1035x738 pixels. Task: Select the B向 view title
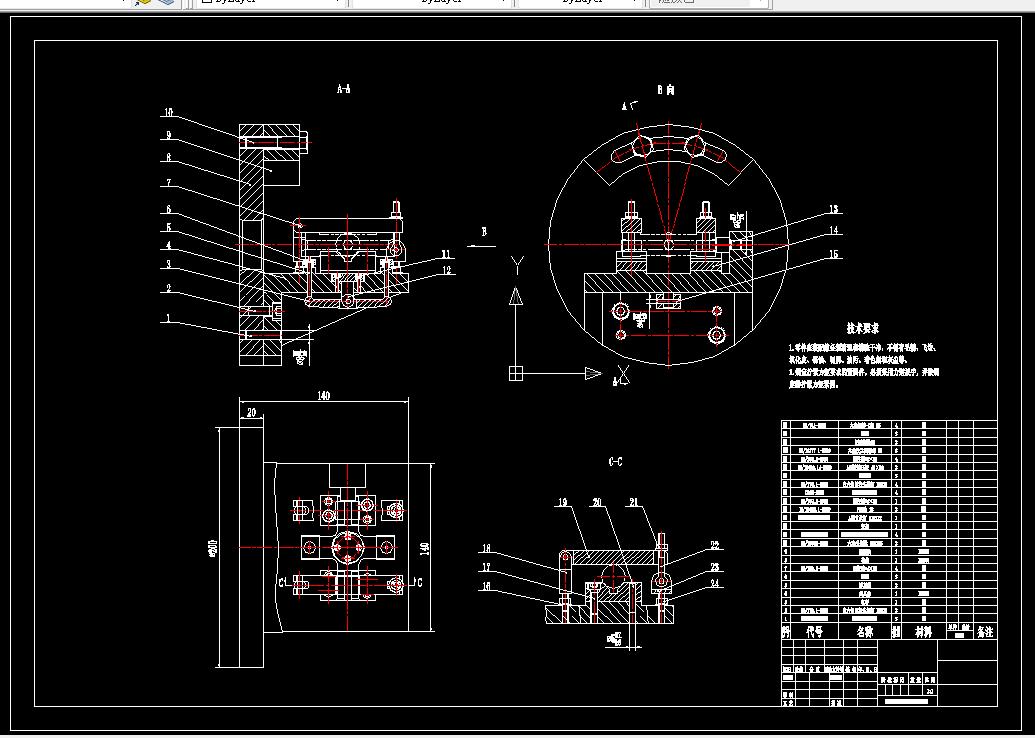(666, 90)
